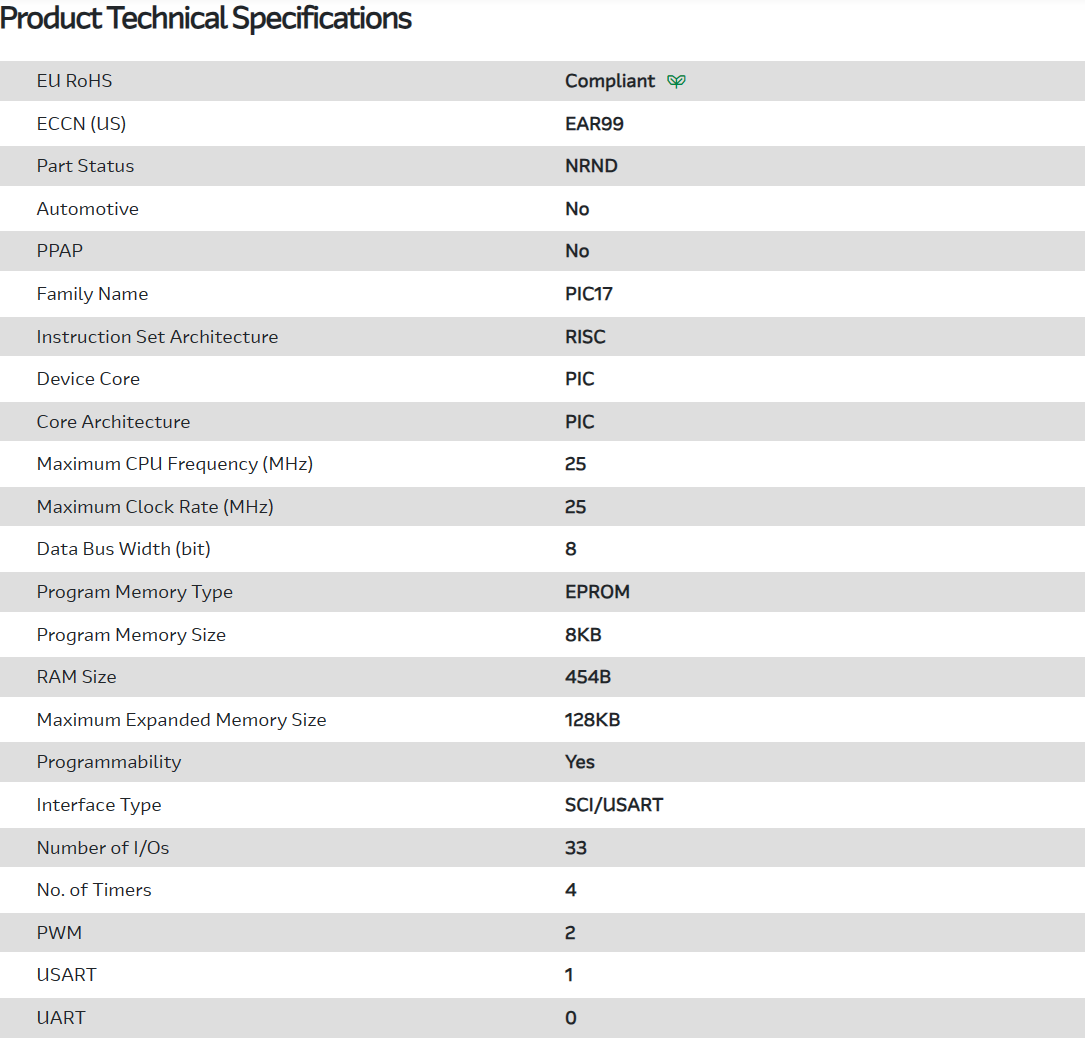Click the SCI/USART interface type value

pyautogui.click(x=614, y=805)
